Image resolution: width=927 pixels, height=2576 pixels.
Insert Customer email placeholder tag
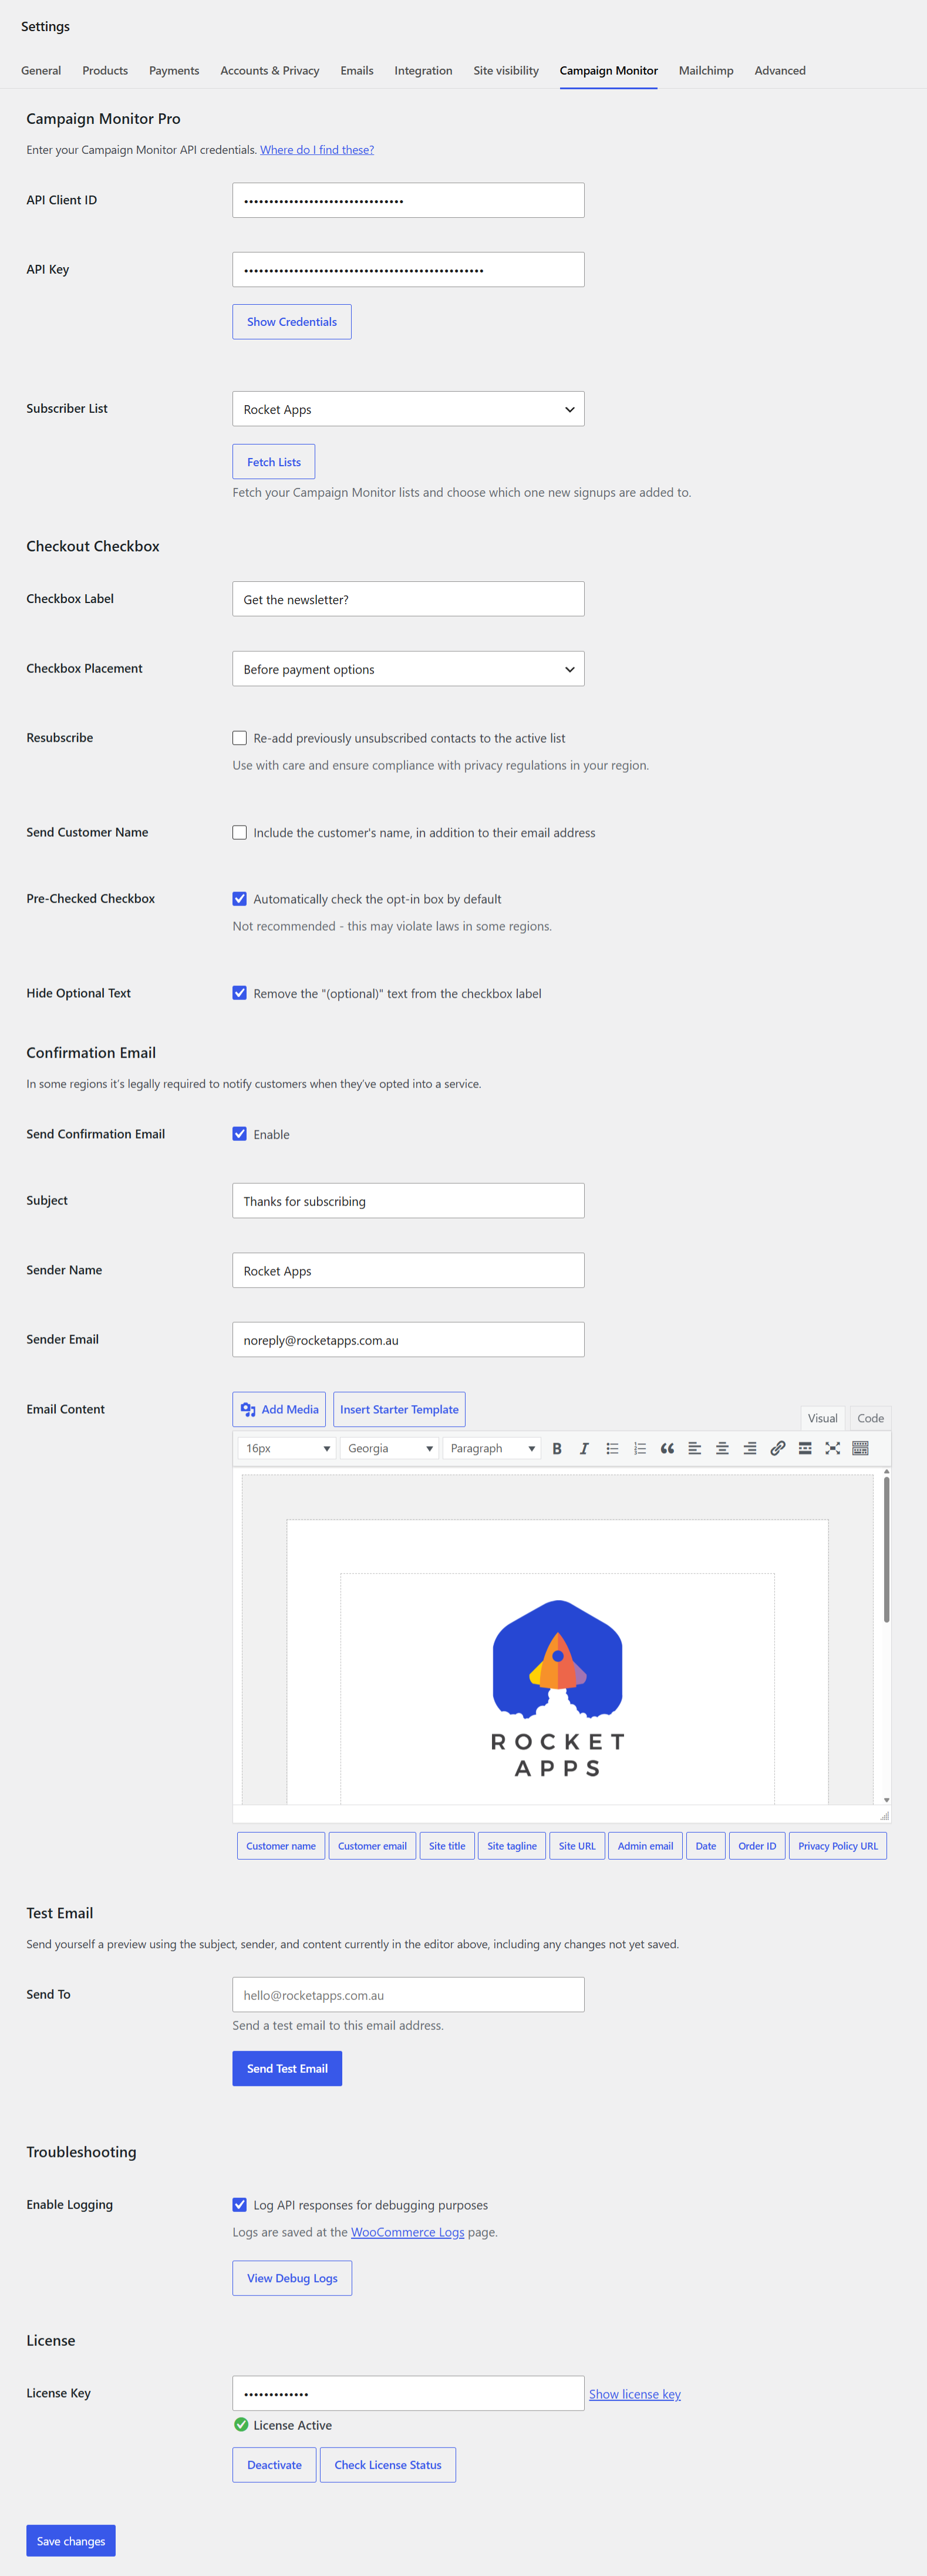pyautogui.click(x=372, y=1846)
